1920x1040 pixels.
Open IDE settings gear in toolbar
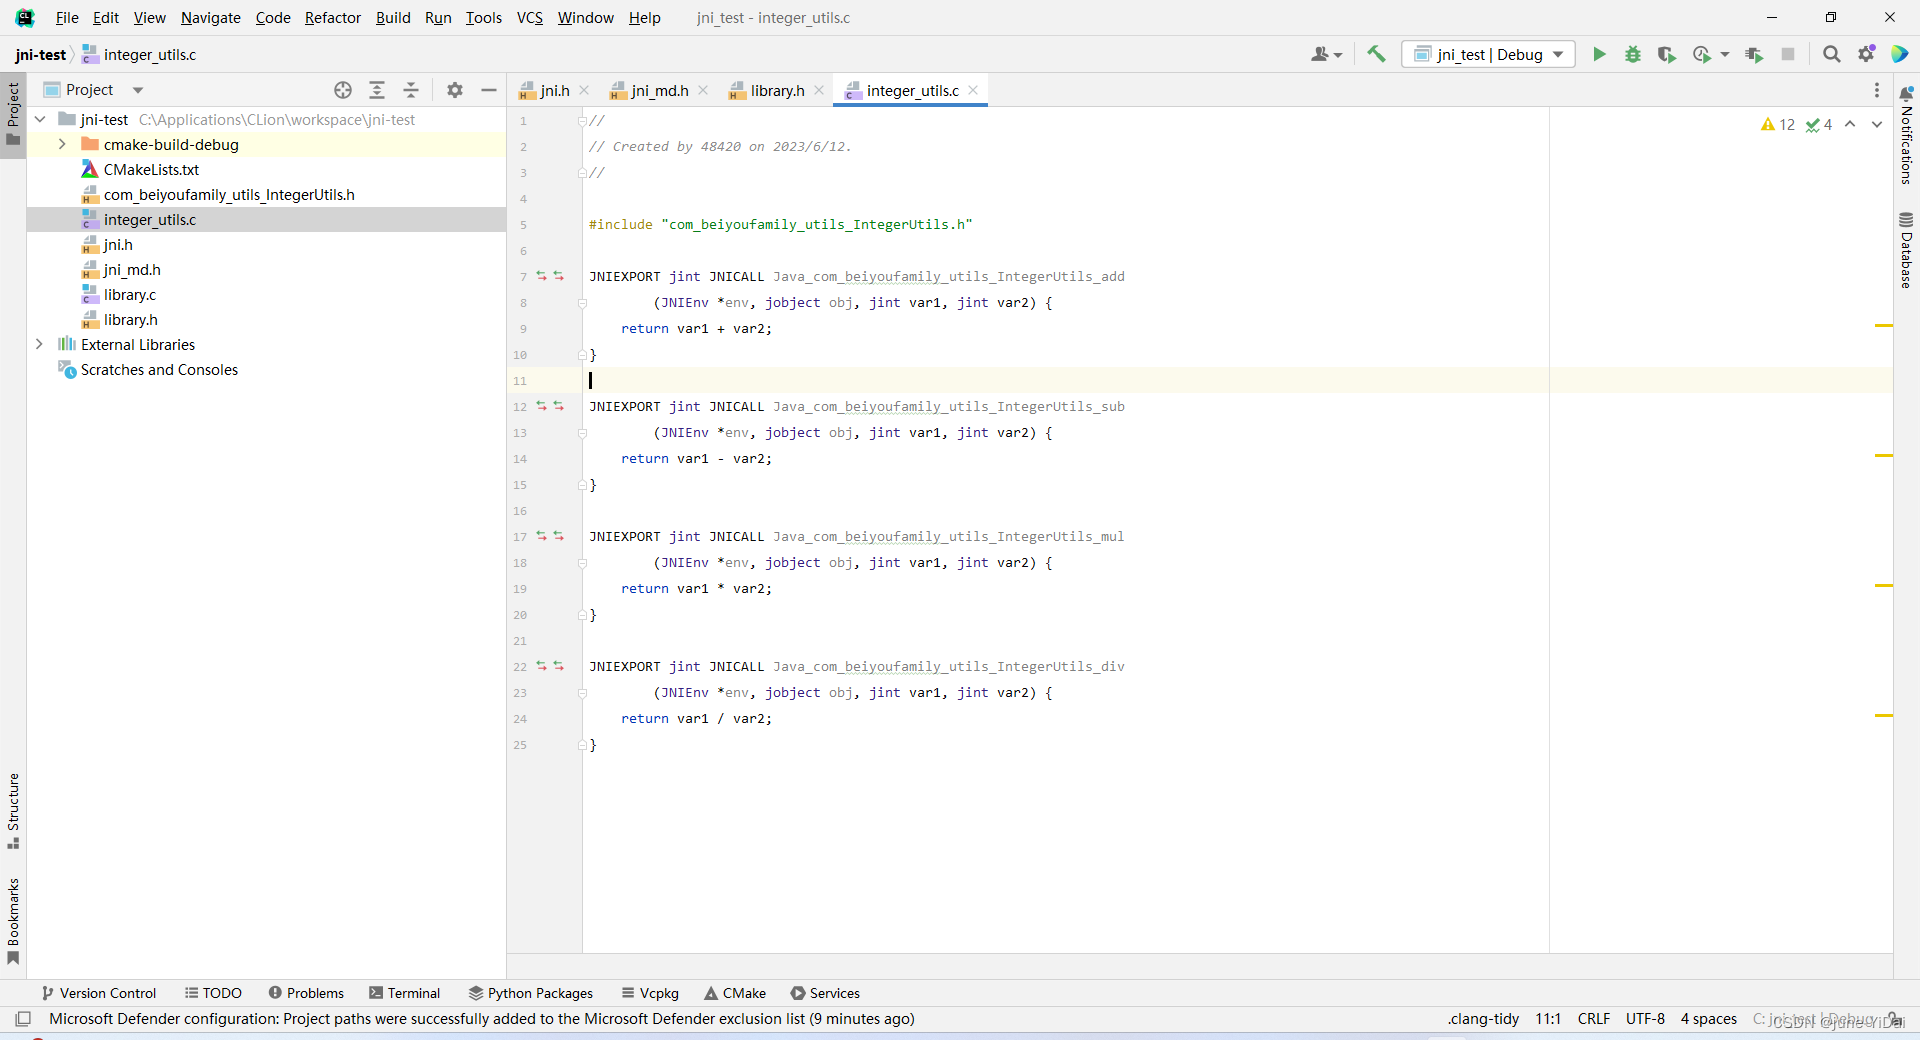(1866, 54)
